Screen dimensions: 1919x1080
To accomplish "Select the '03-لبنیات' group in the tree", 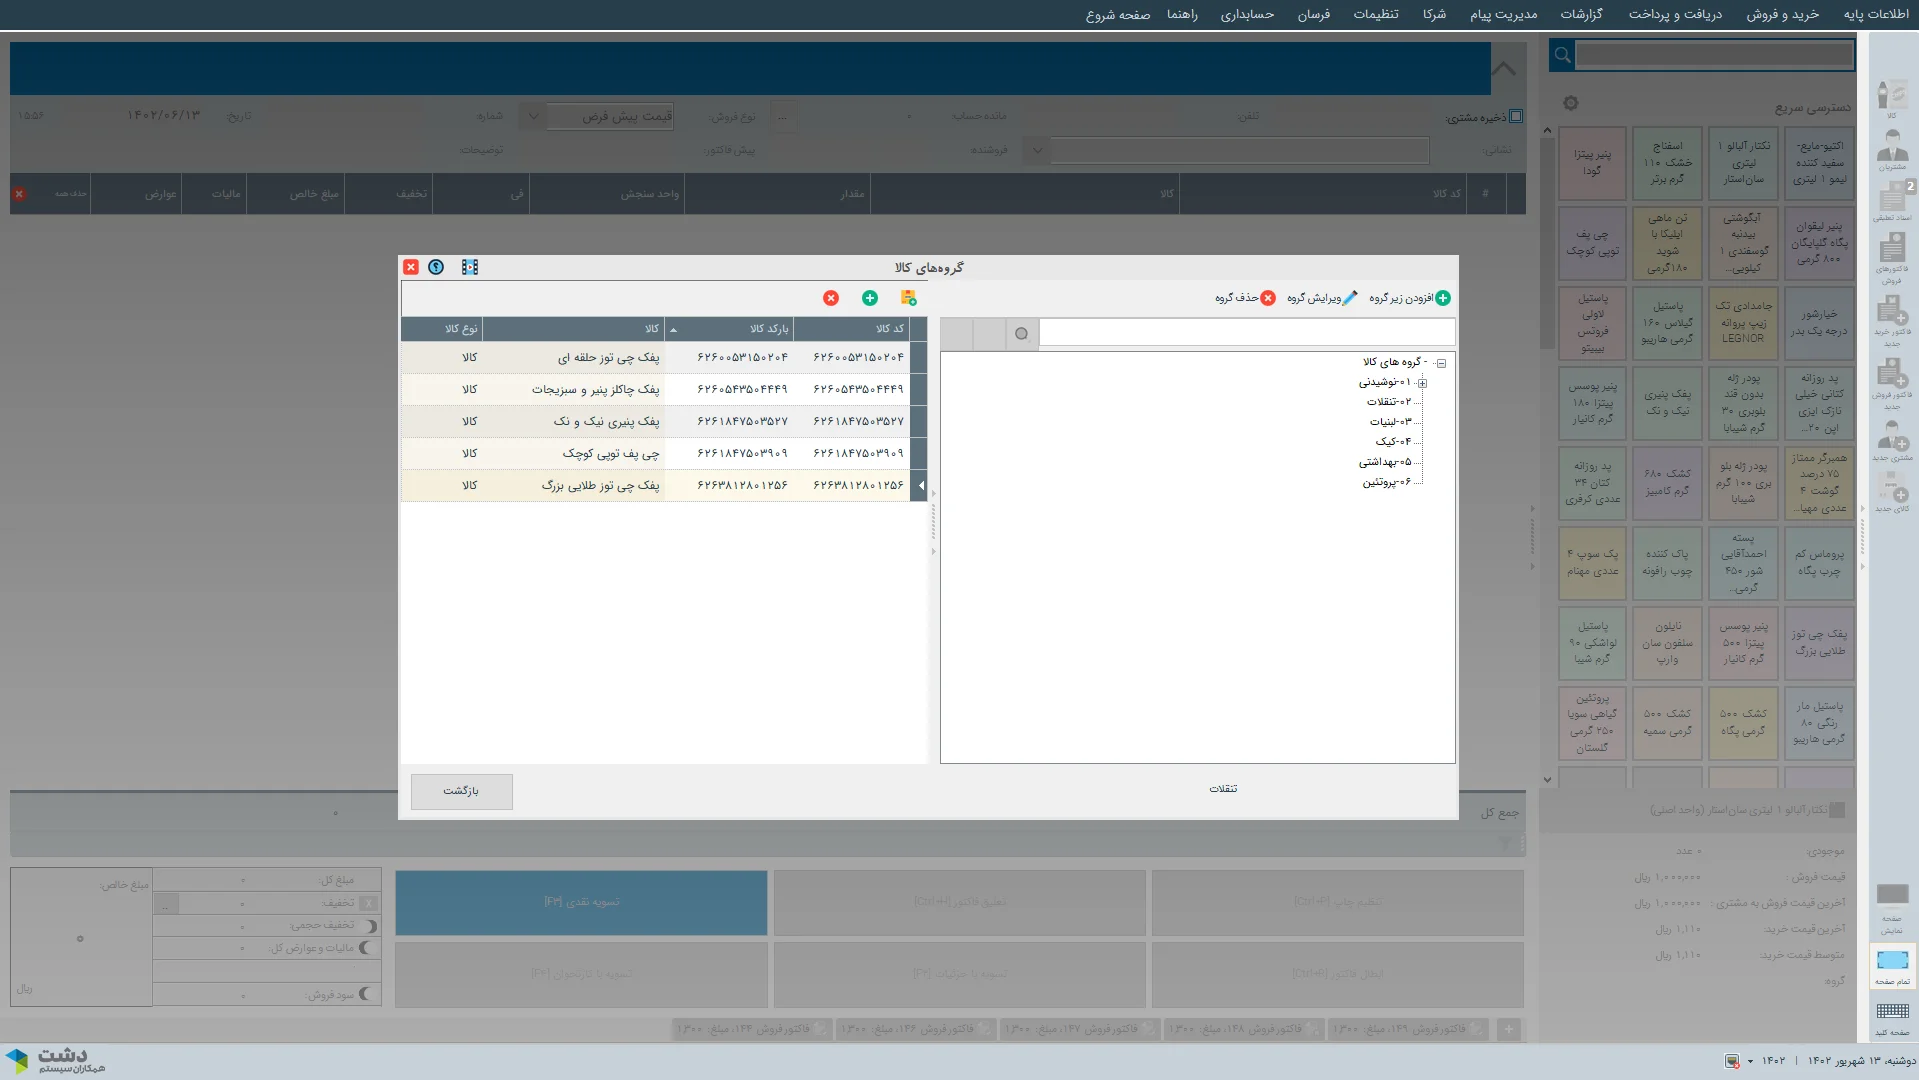I will point(1390,422).
